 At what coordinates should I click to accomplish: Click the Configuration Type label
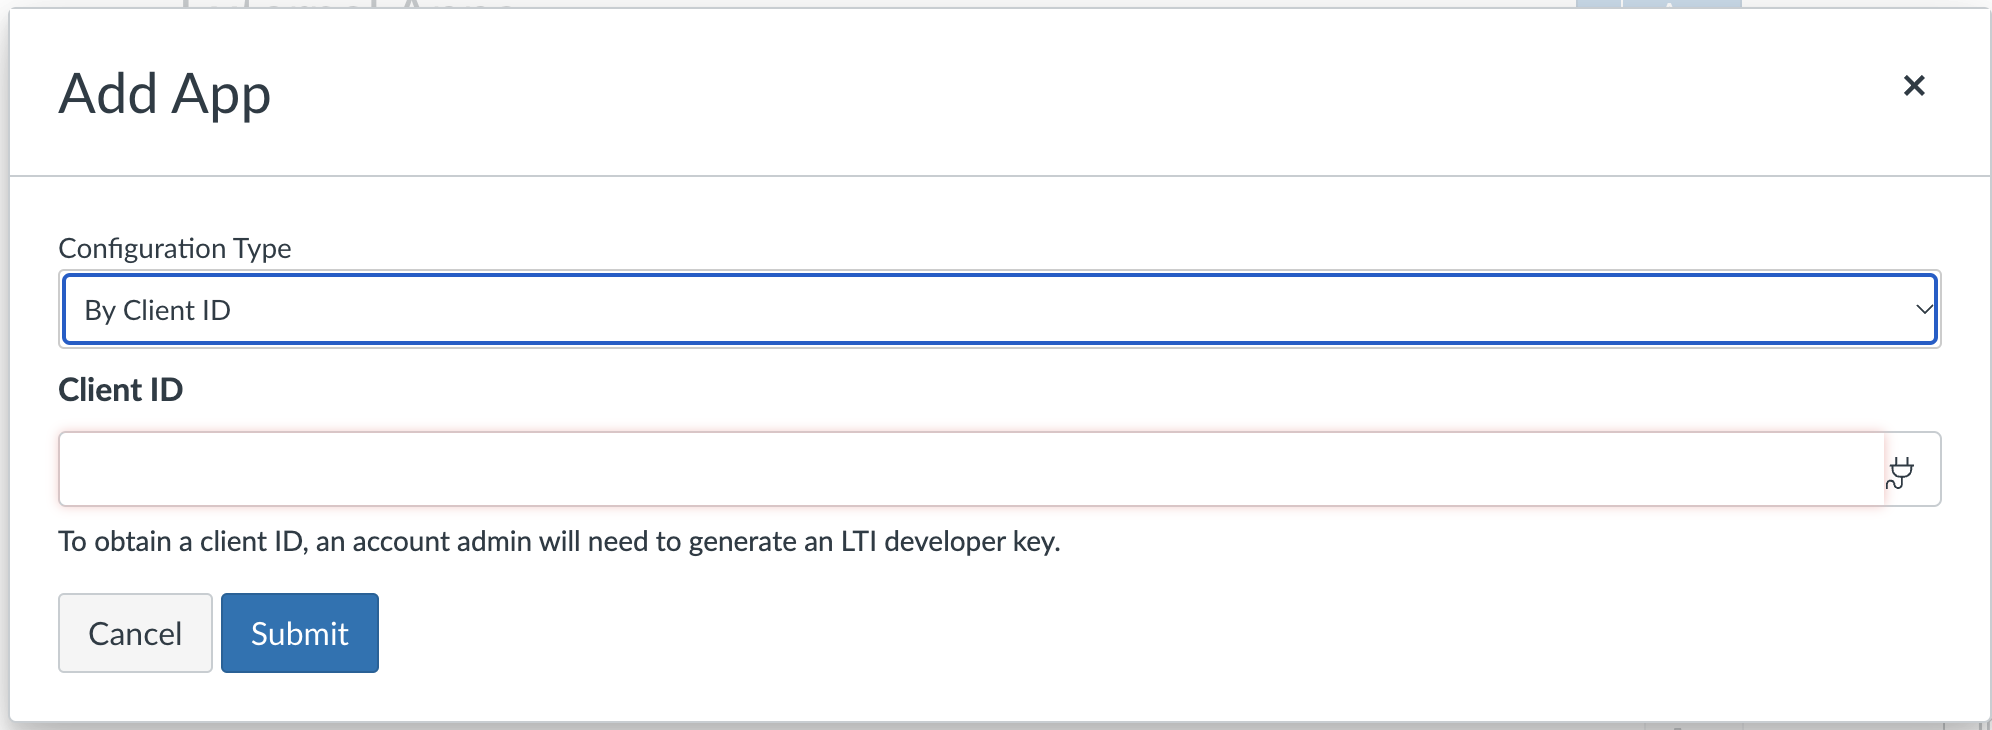(x=175, y=248)
